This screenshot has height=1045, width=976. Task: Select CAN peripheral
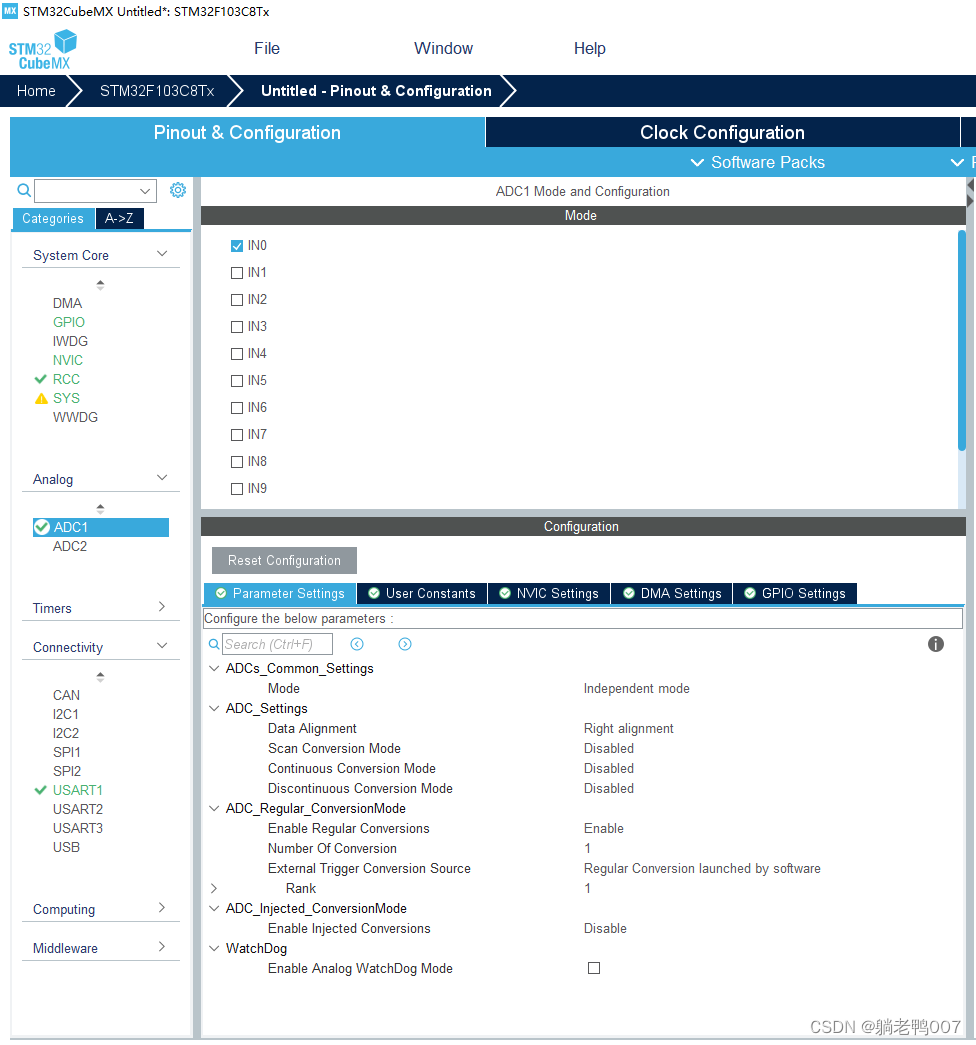[x=66, y=695]
